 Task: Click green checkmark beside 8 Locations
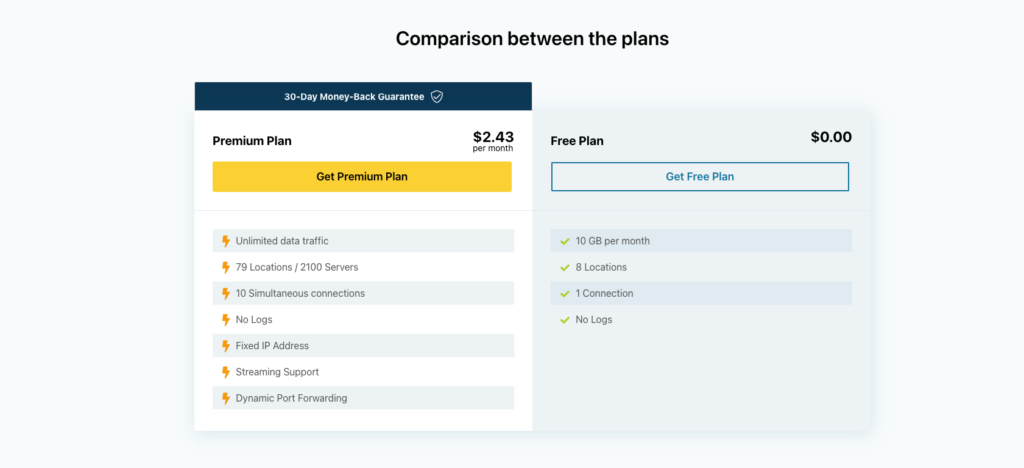click(565, 268)
